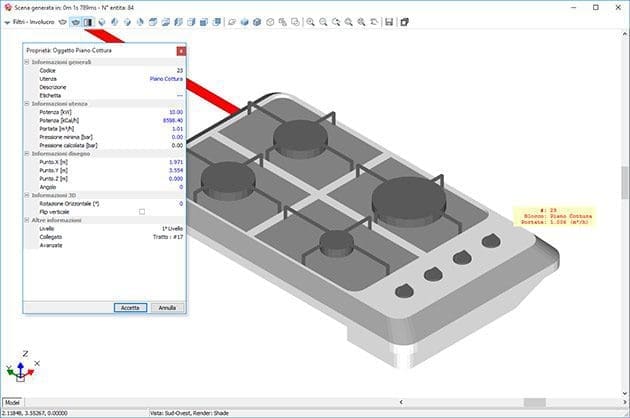Click the Accetta button
Screen dimensions: 630x418
130,307
